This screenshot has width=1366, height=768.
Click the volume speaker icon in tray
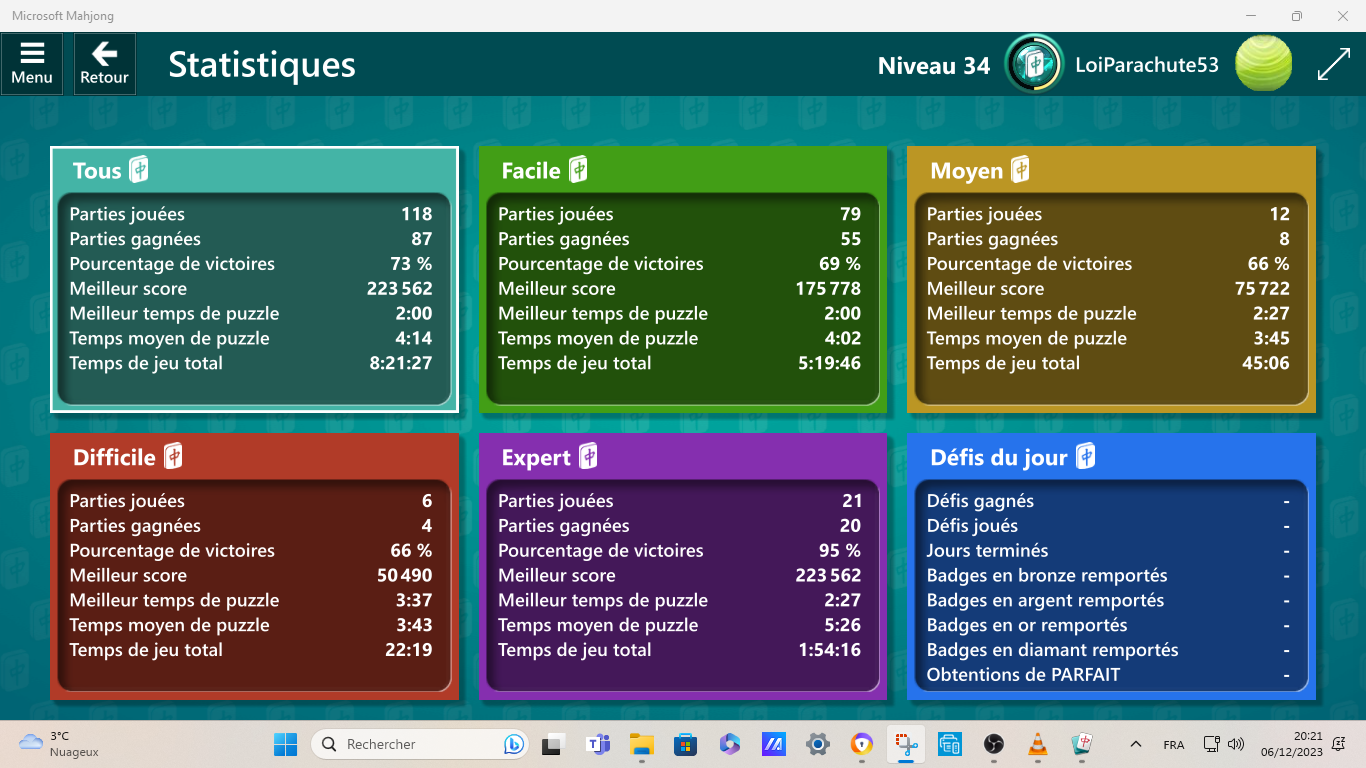pos(1237,744)
